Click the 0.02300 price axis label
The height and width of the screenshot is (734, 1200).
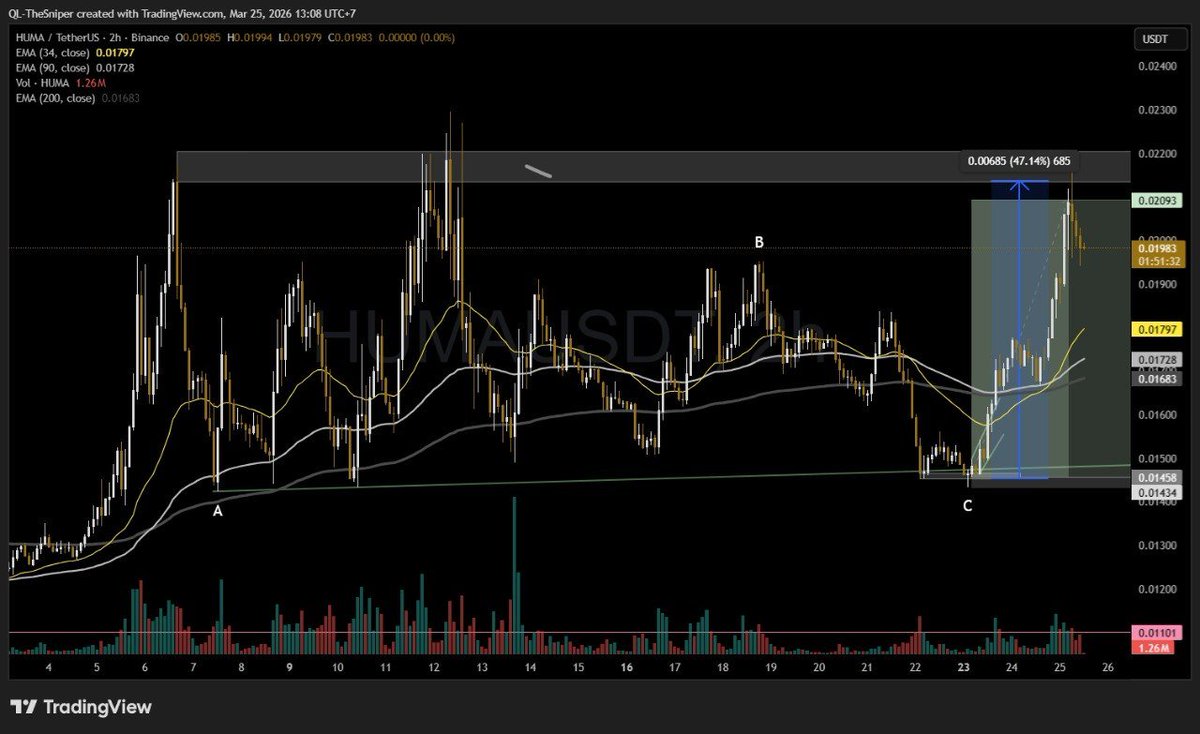[x=1158, y=110]
